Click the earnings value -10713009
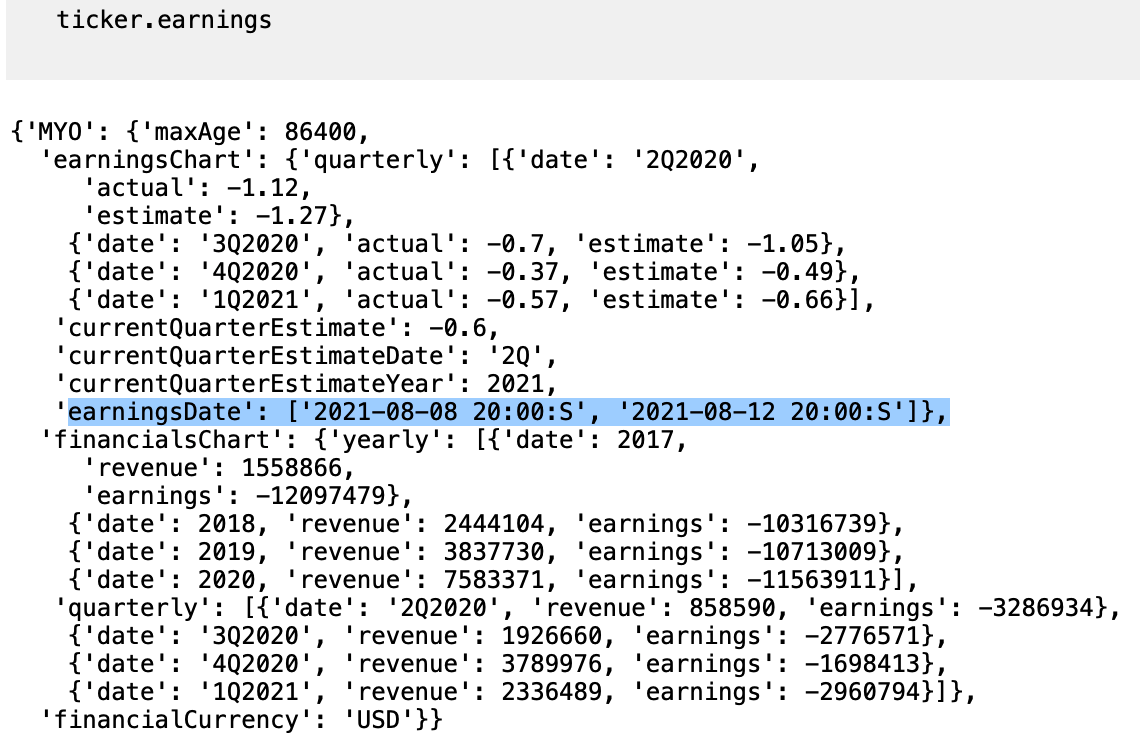The width and height of the screenshot is (1146, 752). tap(811, 552)
